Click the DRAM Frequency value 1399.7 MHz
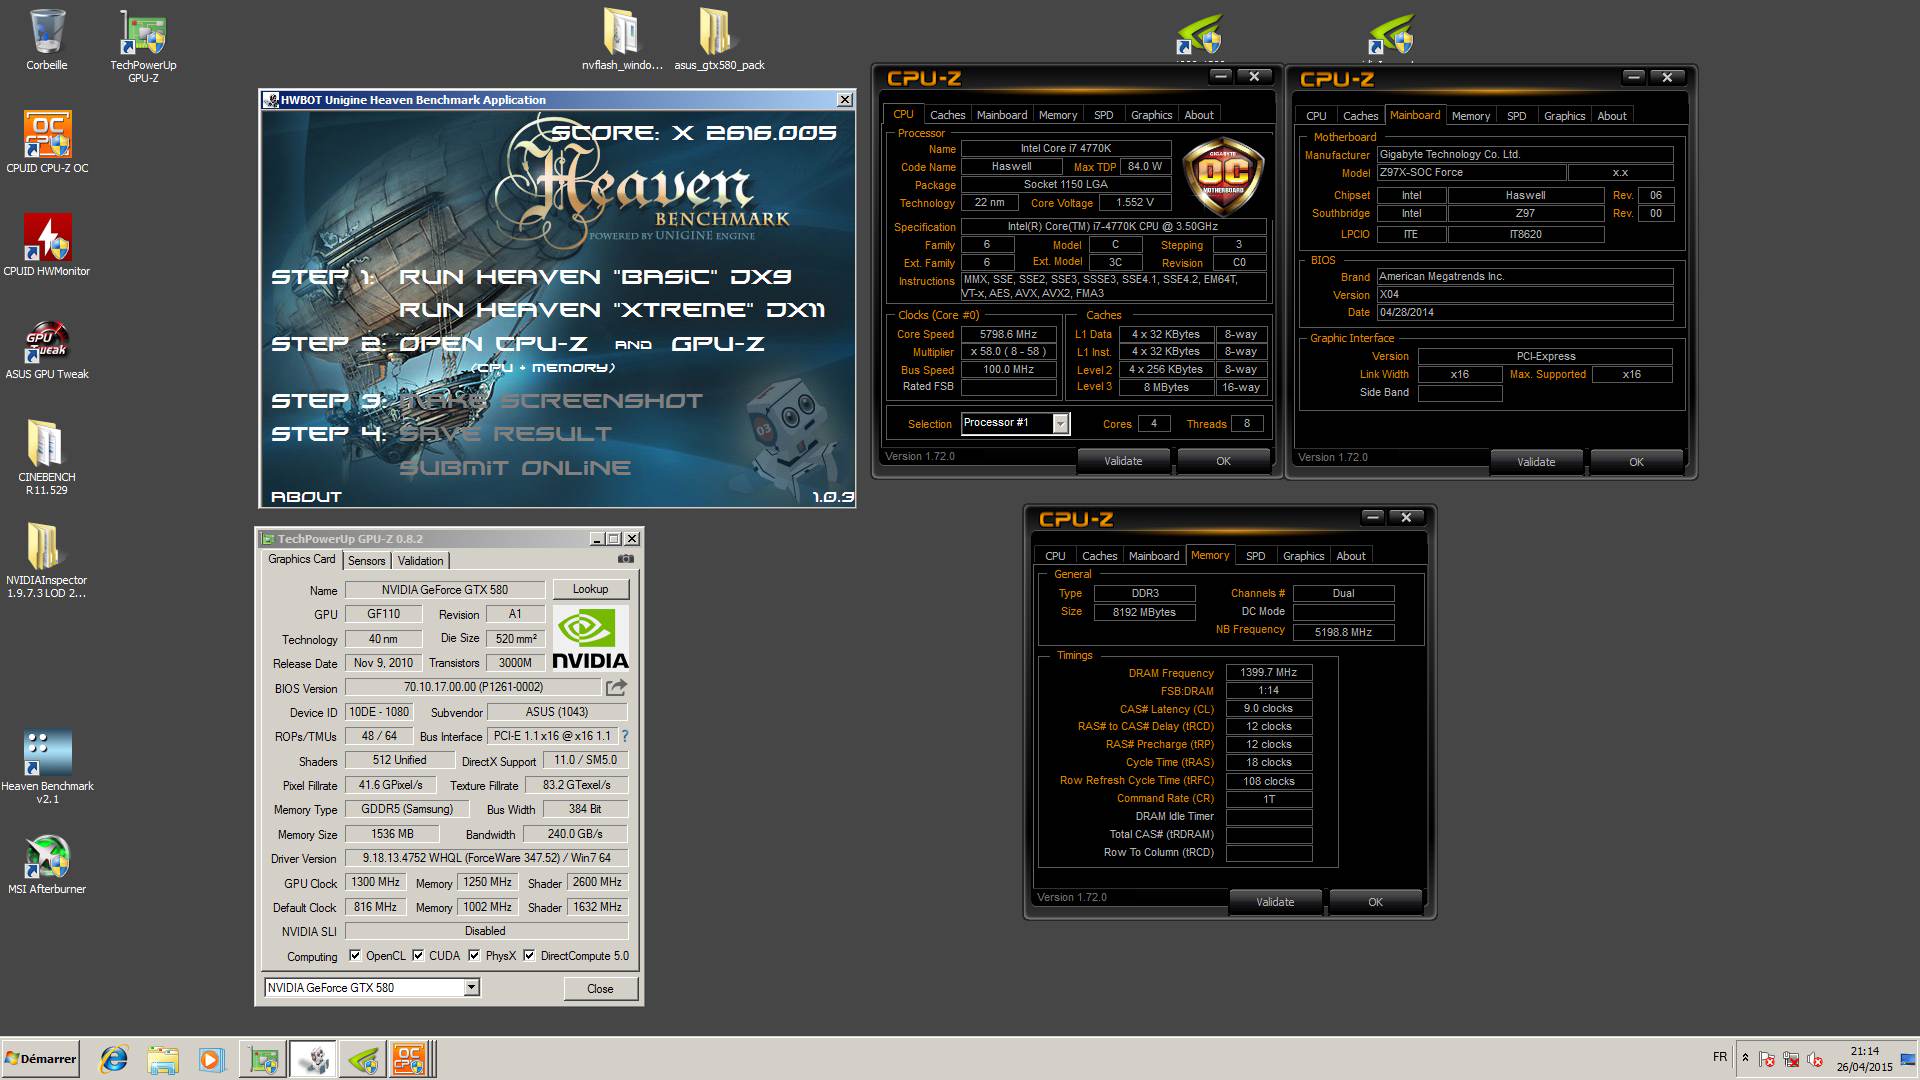1920x1080 pixels. pos(1268,673)
